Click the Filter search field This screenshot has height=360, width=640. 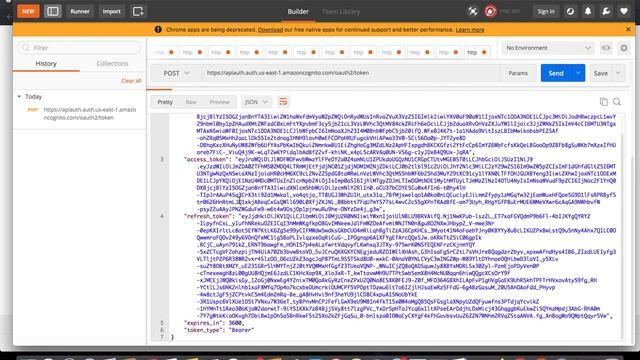(x=79, y=48)
